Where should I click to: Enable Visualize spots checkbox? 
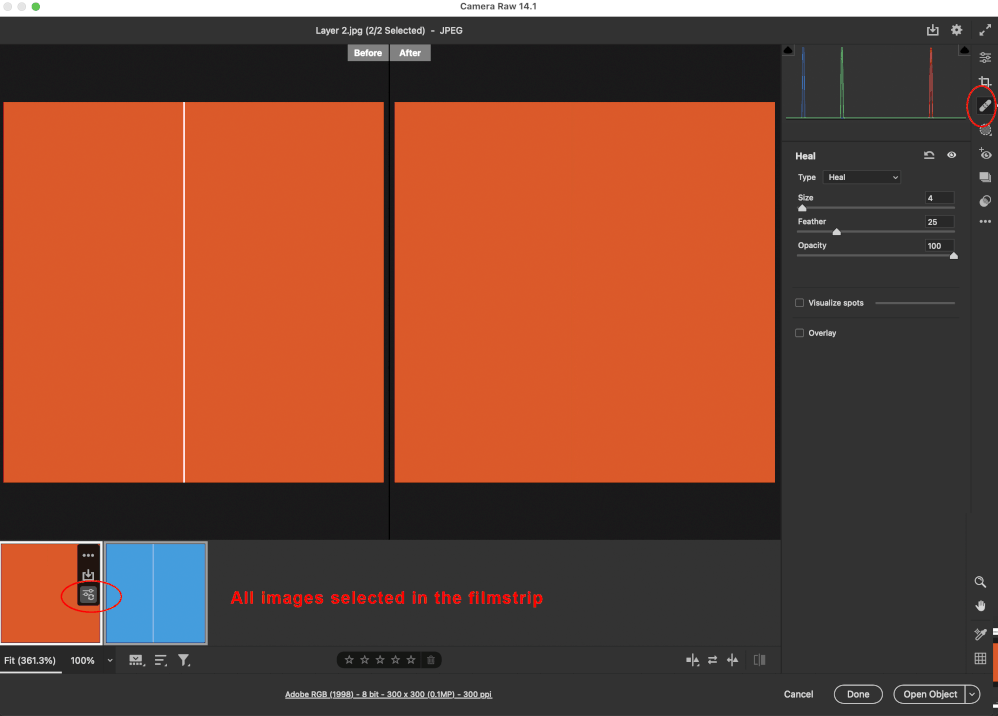click(799, 303)
